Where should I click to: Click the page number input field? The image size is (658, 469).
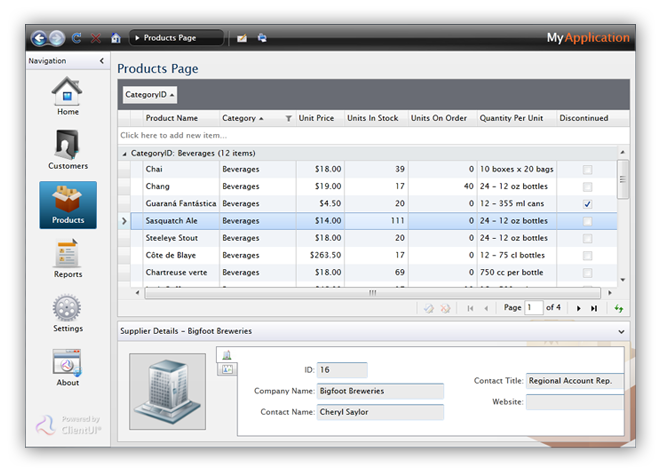pyautogui.click(x=533, y=308)
